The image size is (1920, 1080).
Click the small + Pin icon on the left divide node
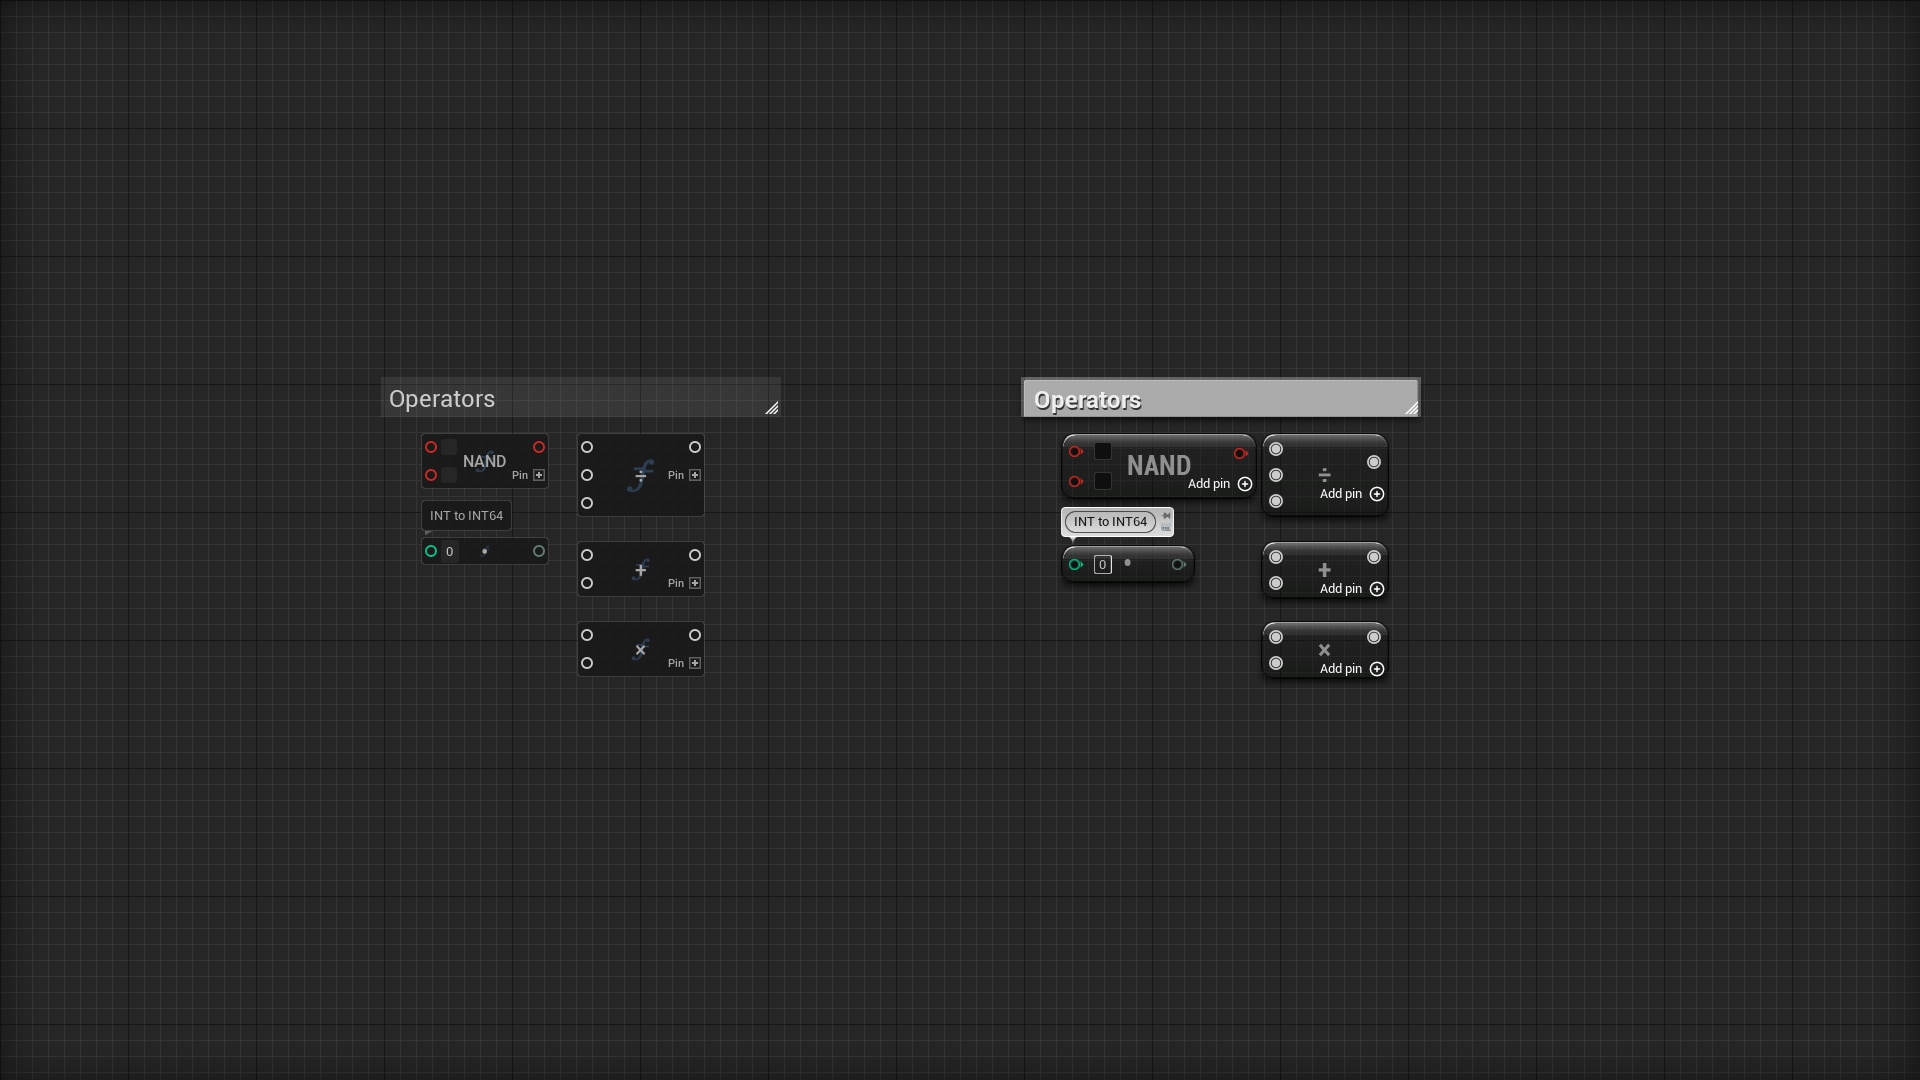click(695, 475)
